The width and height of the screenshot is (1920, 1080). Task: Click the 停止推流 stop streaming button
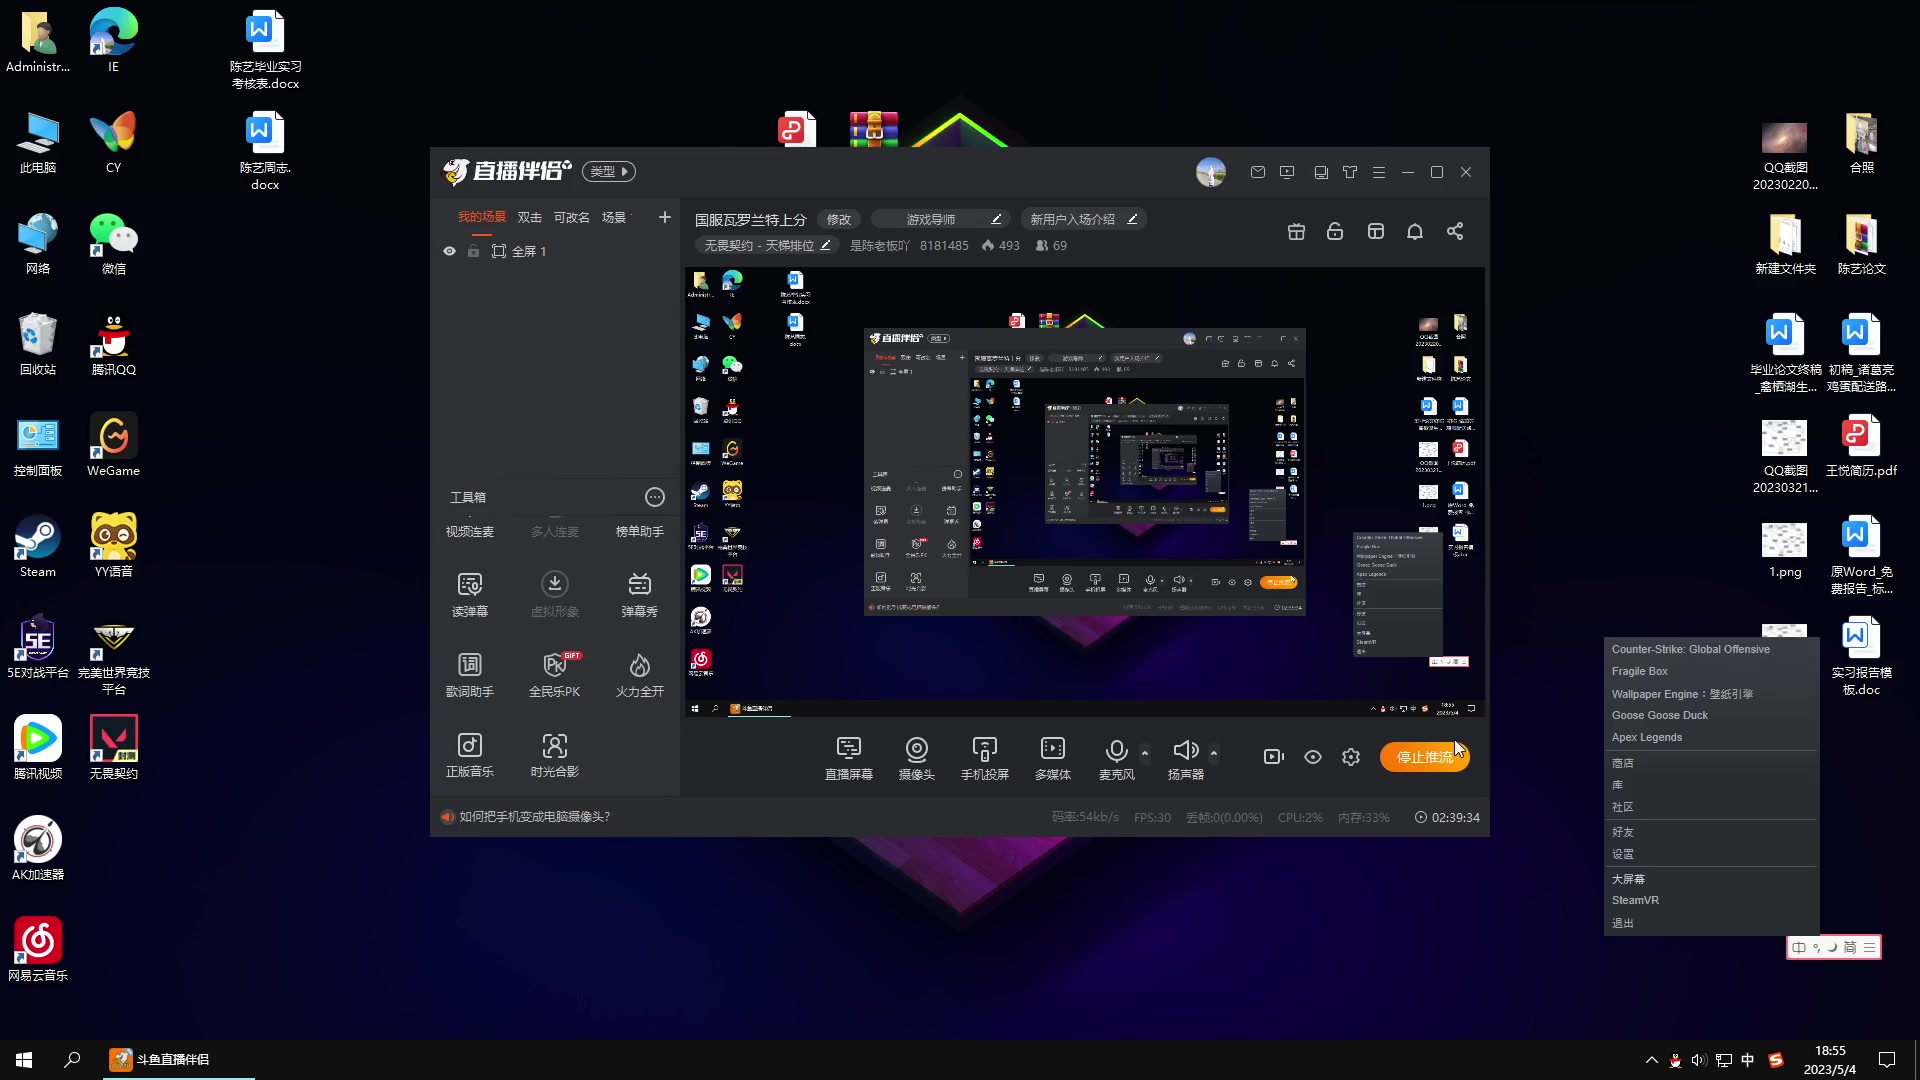[1424, 757]
